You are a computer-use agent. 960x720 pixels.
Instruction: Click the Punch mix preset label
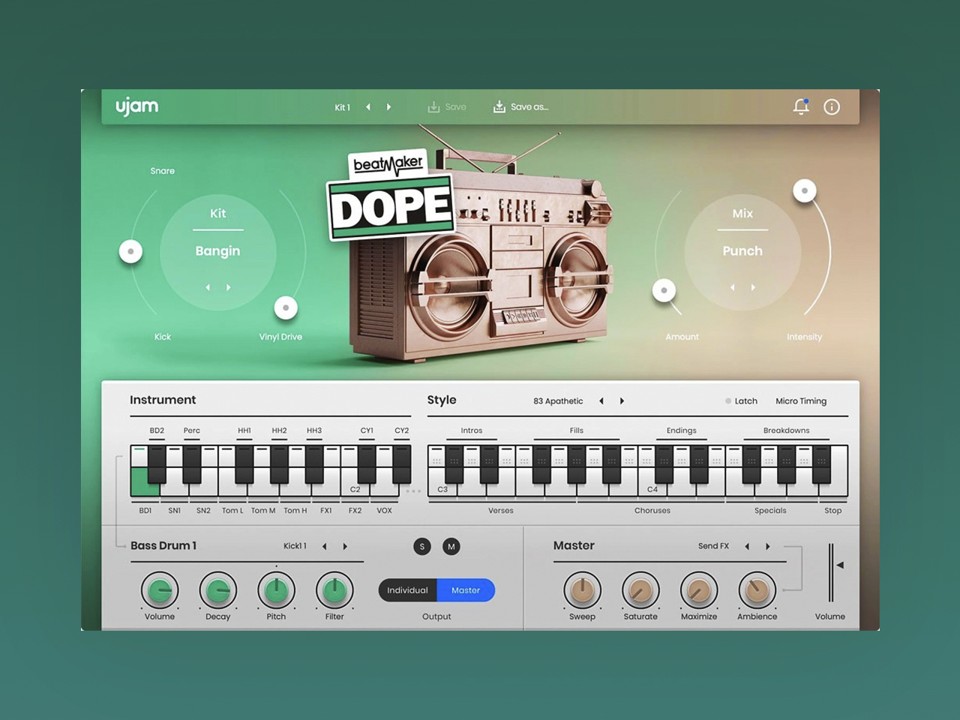[x=742, y=251]
